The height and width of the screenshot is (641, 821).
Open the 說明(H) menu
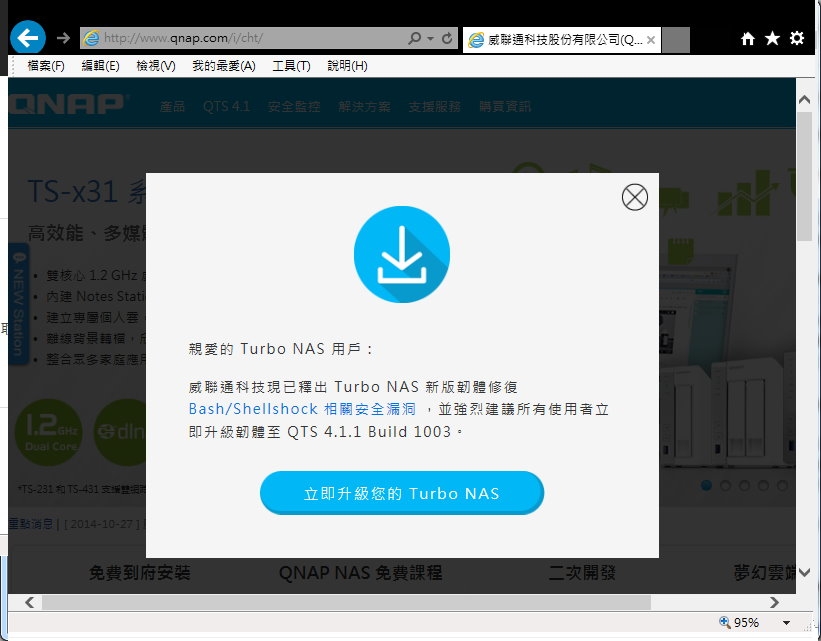[x=347, y=66]
